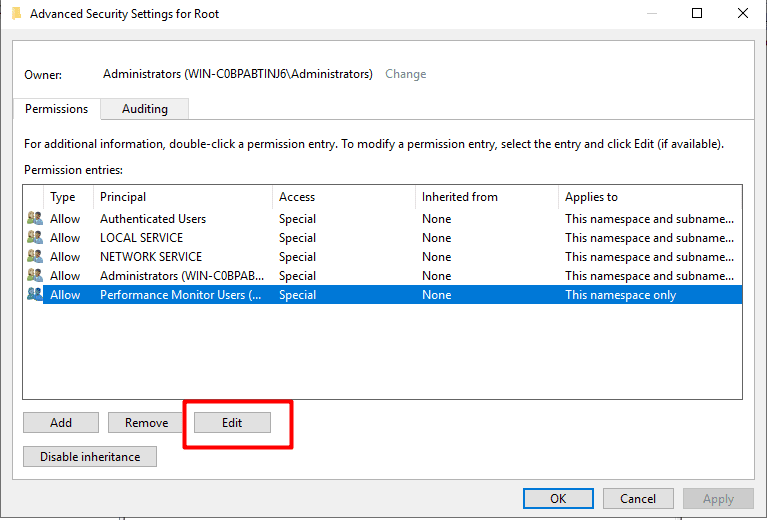This screenshot has height=520, width=767.
Task: Select the NETWORK SERVICE permission entry
Action: coord(383,257)
